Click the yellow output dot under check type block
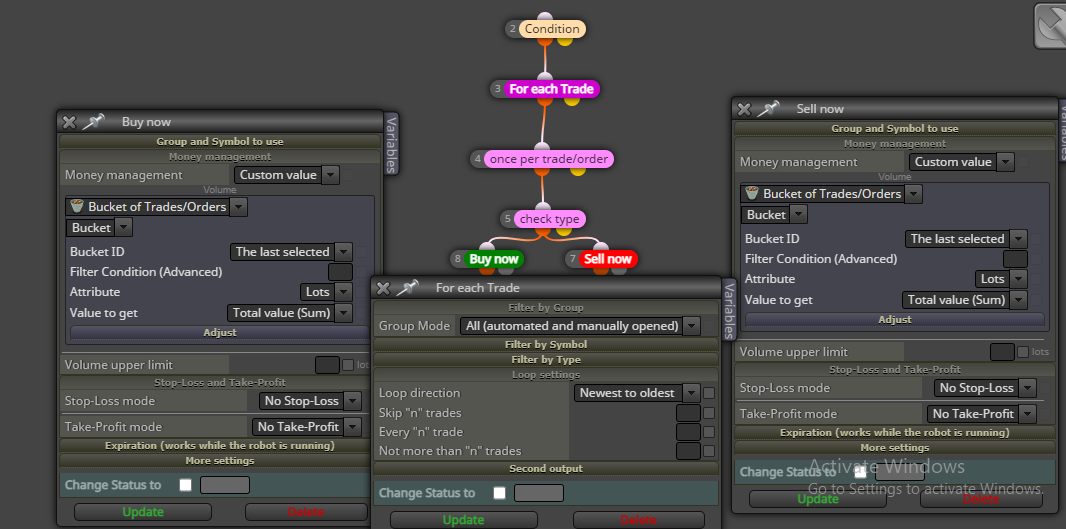1066x529 pixels. pyautogui.click(x=564, y=231)
